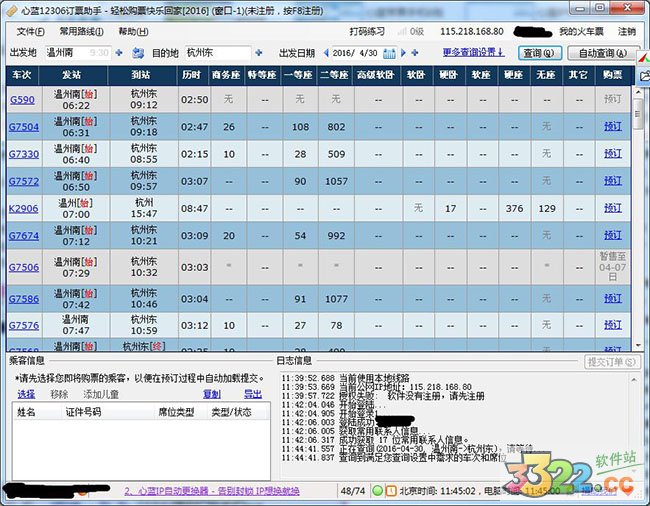Viewport: 650px width, 506px height.
Task: Click the 选择 passenger link
Action: coord(26,394)
